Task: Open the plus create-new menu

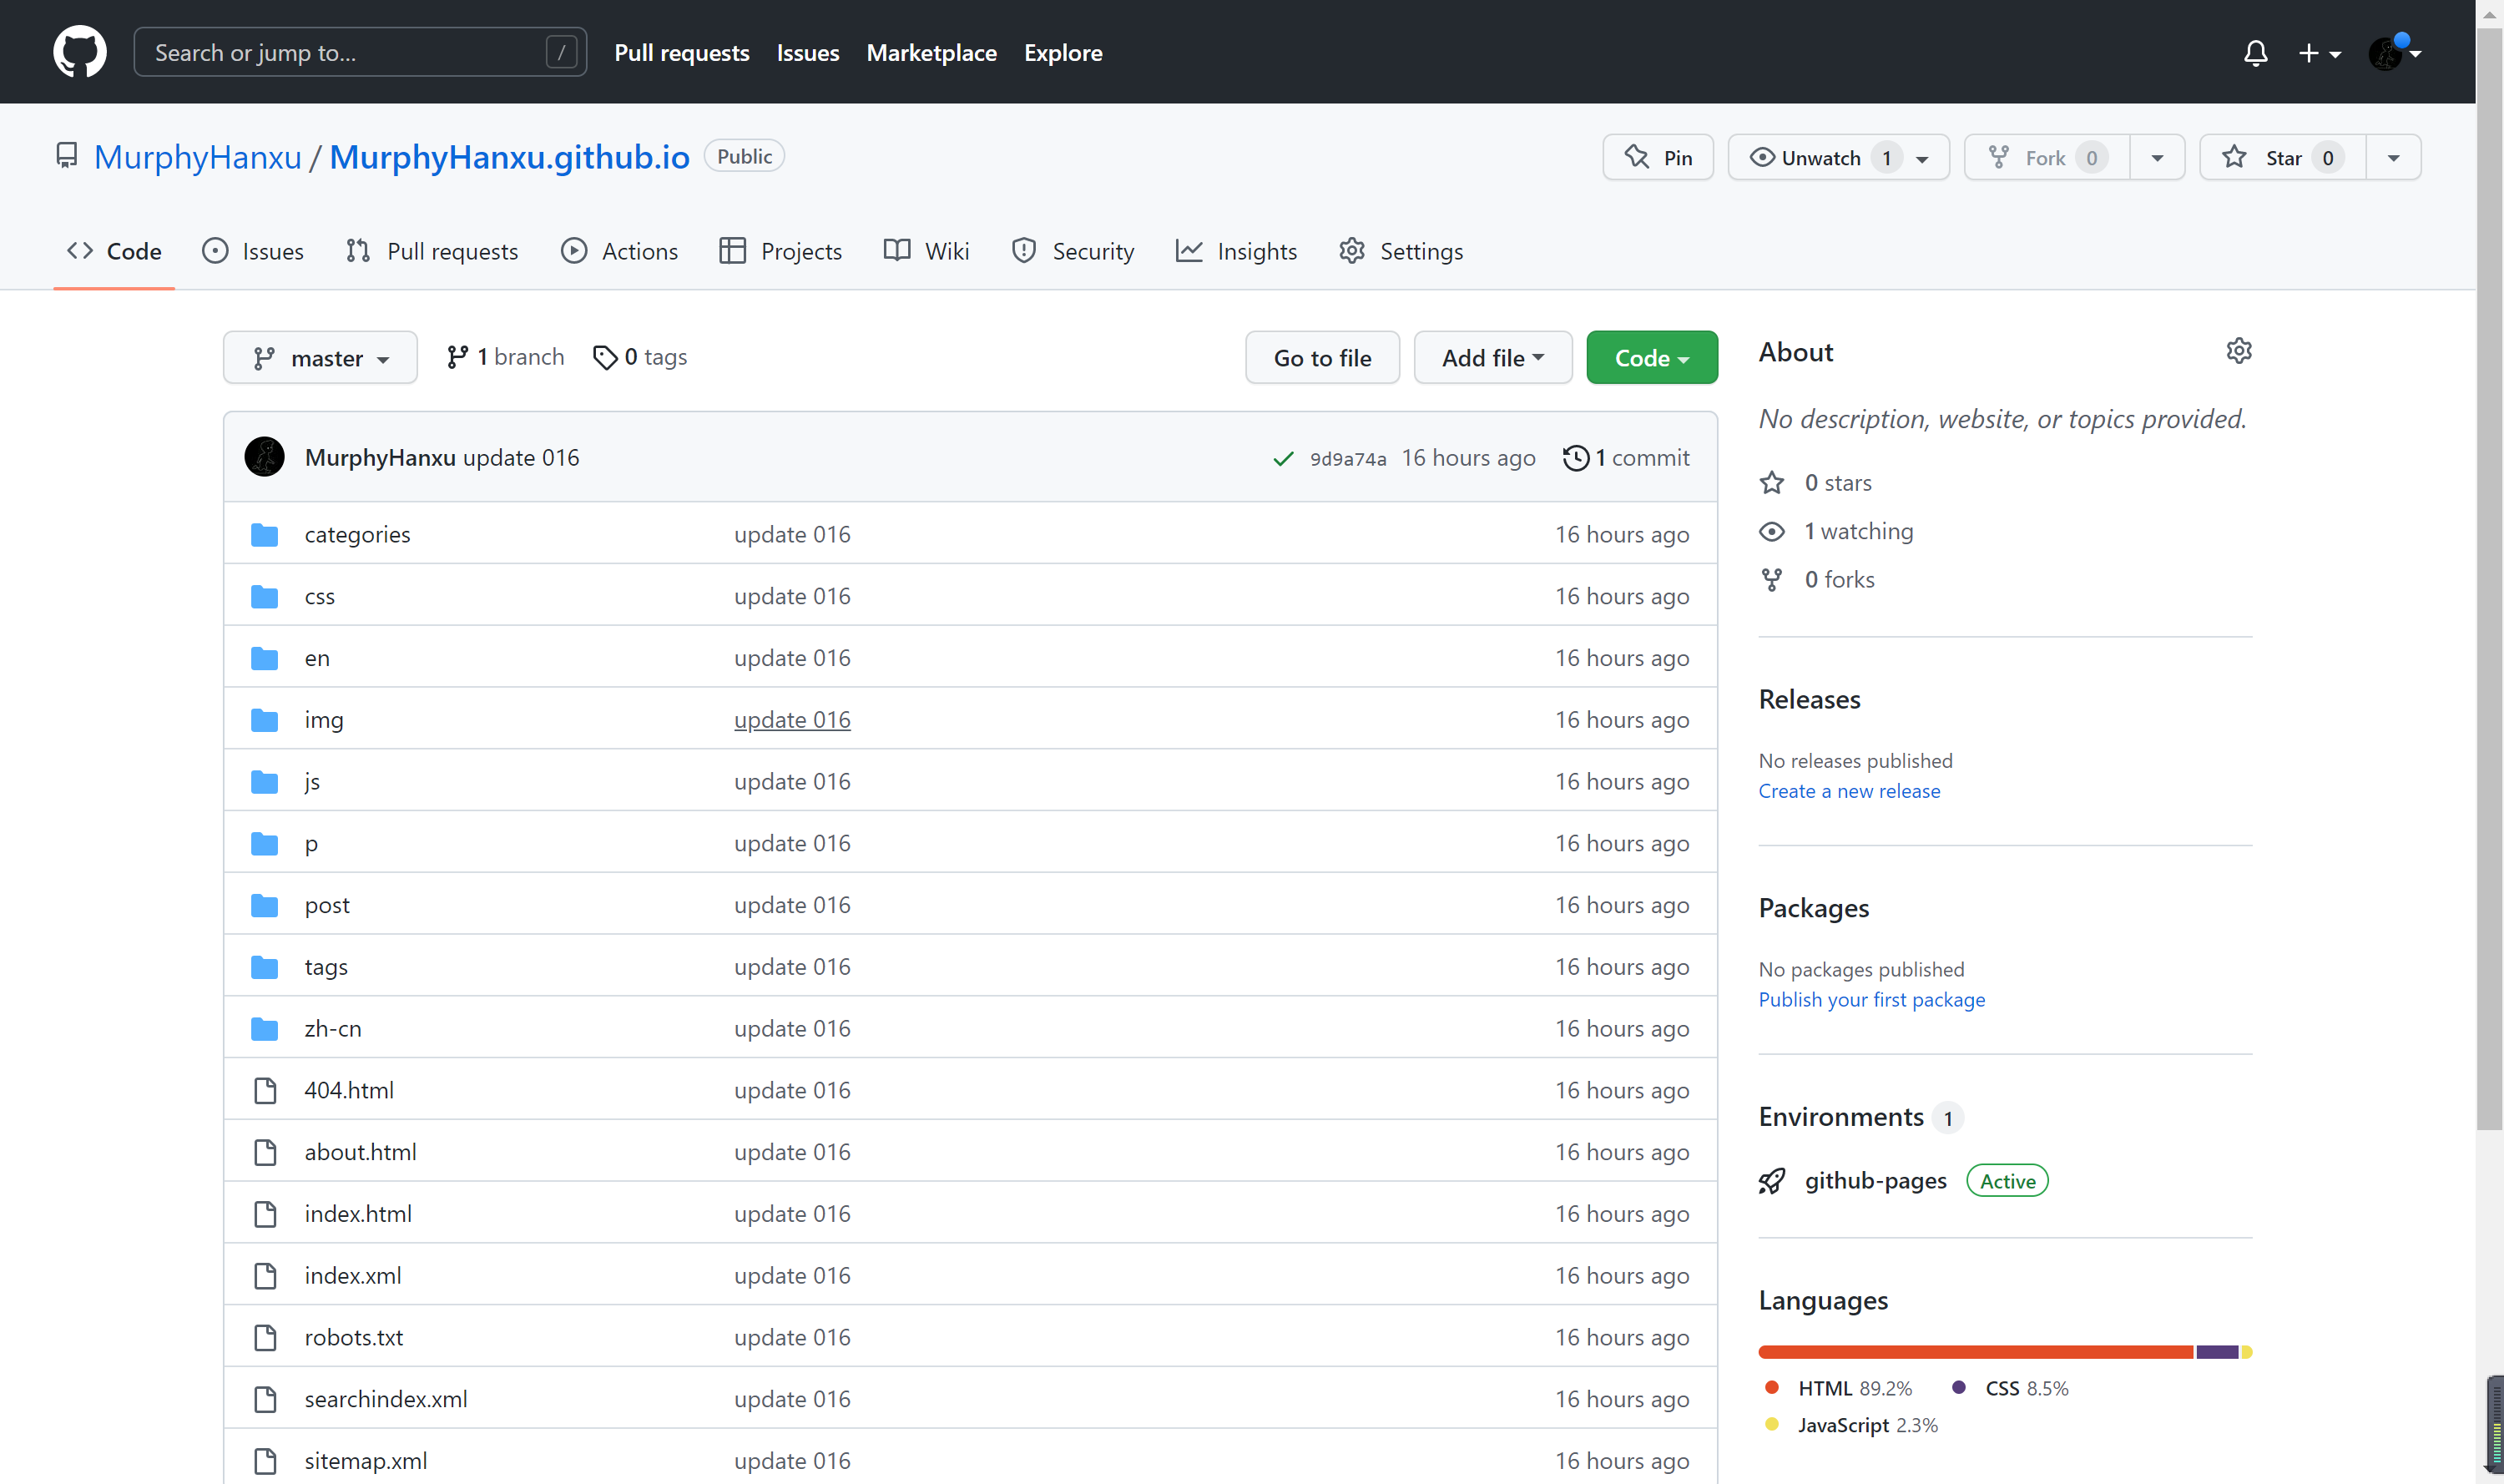Action: click(2319, 53)
